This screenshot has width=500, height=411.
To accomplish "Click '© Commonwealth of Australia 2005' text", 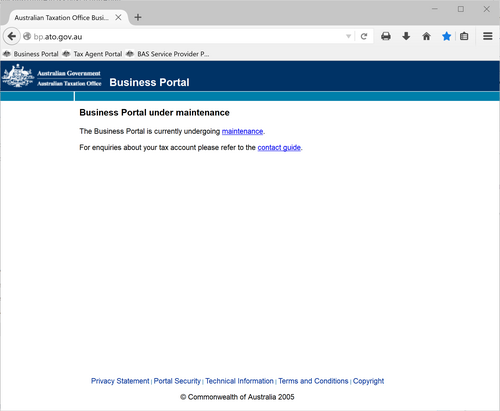I will [x=237, y=397].
